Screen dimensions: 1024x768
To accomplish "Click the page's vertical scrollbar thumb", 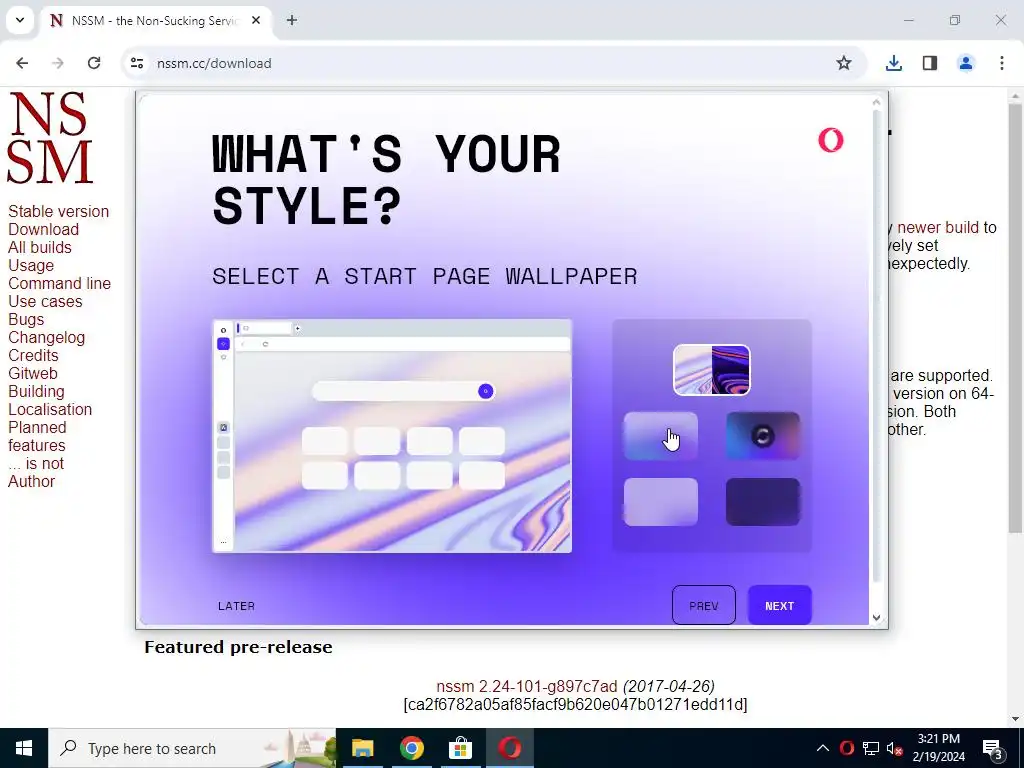I will point(1015,317).
